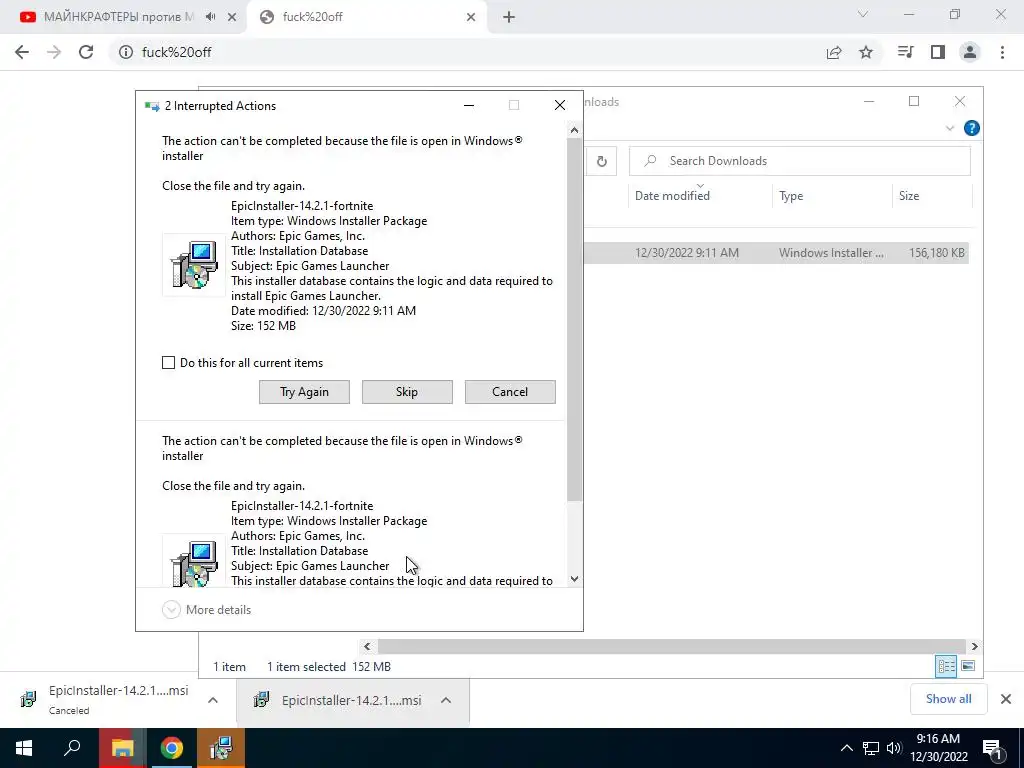The image size is (1024, 768).
Task: Click the Windows Installer type cell
Action: coord(831,253)
